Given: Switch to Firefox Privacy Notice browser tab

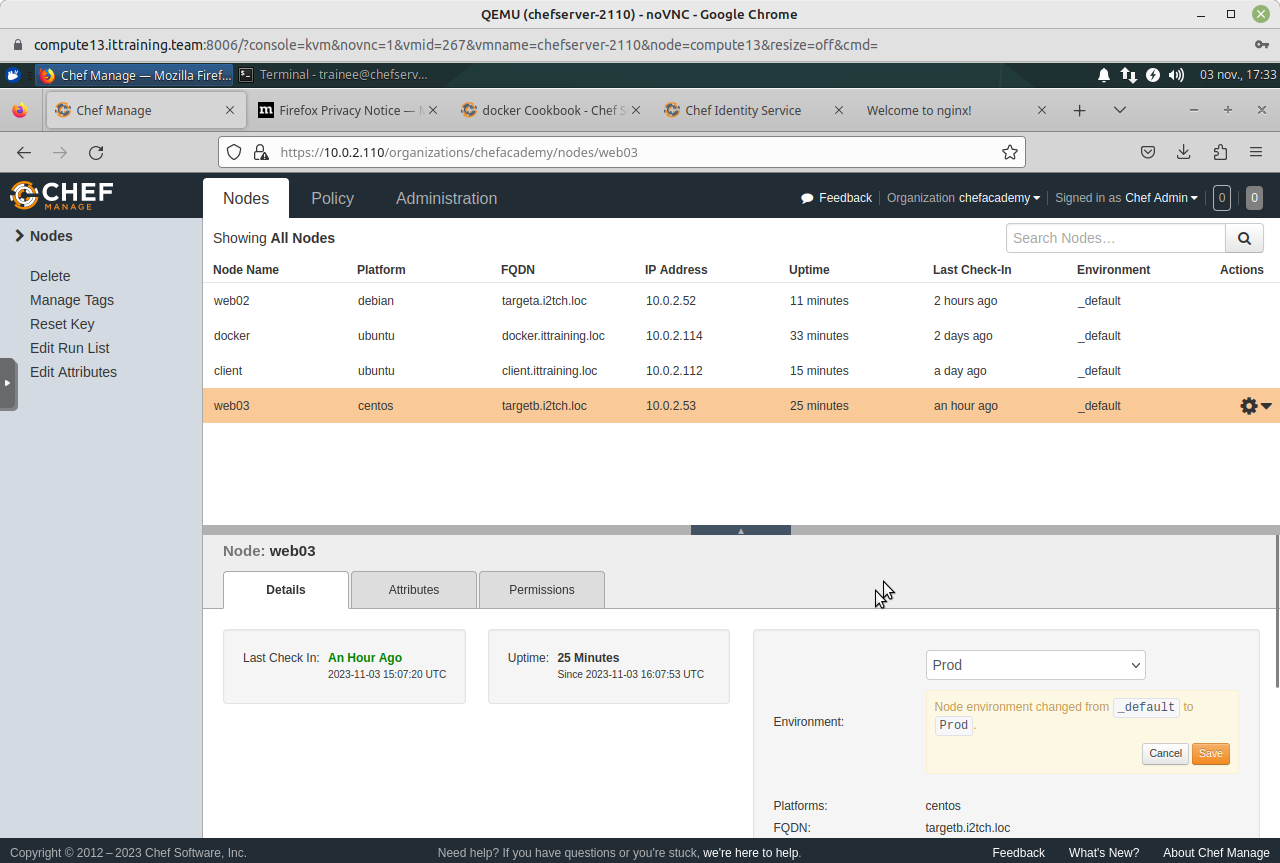Looking at the screenshot, I should pyautogui.click(x=348, y=110).
